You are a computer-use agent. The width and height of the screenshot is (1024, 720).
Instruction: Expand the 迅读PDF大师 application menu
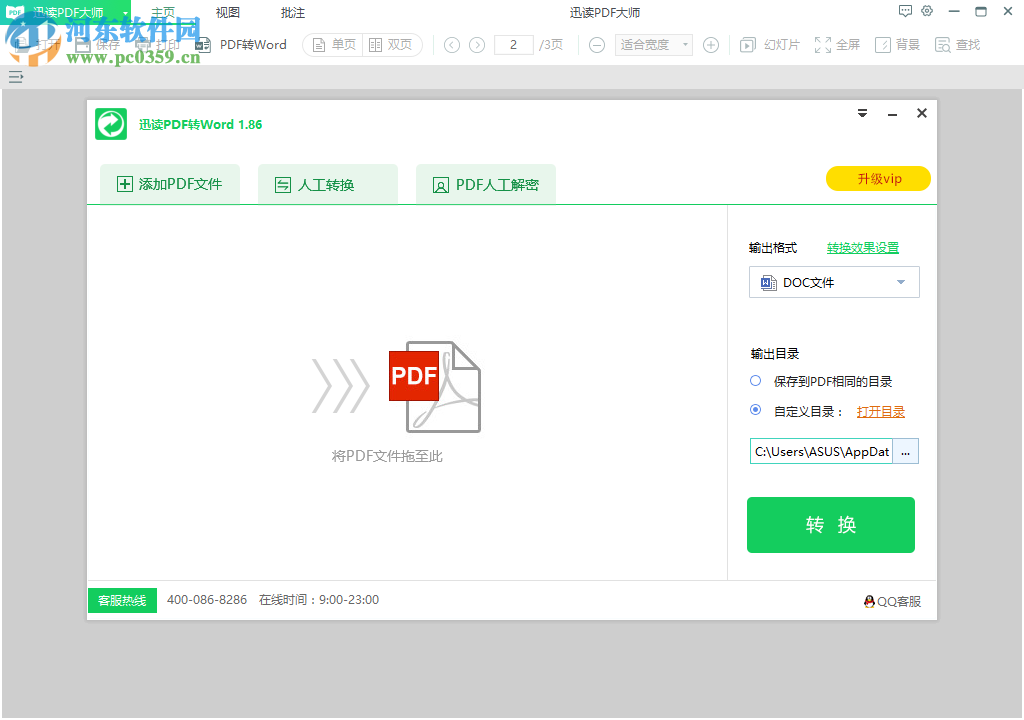click(125, 12)
